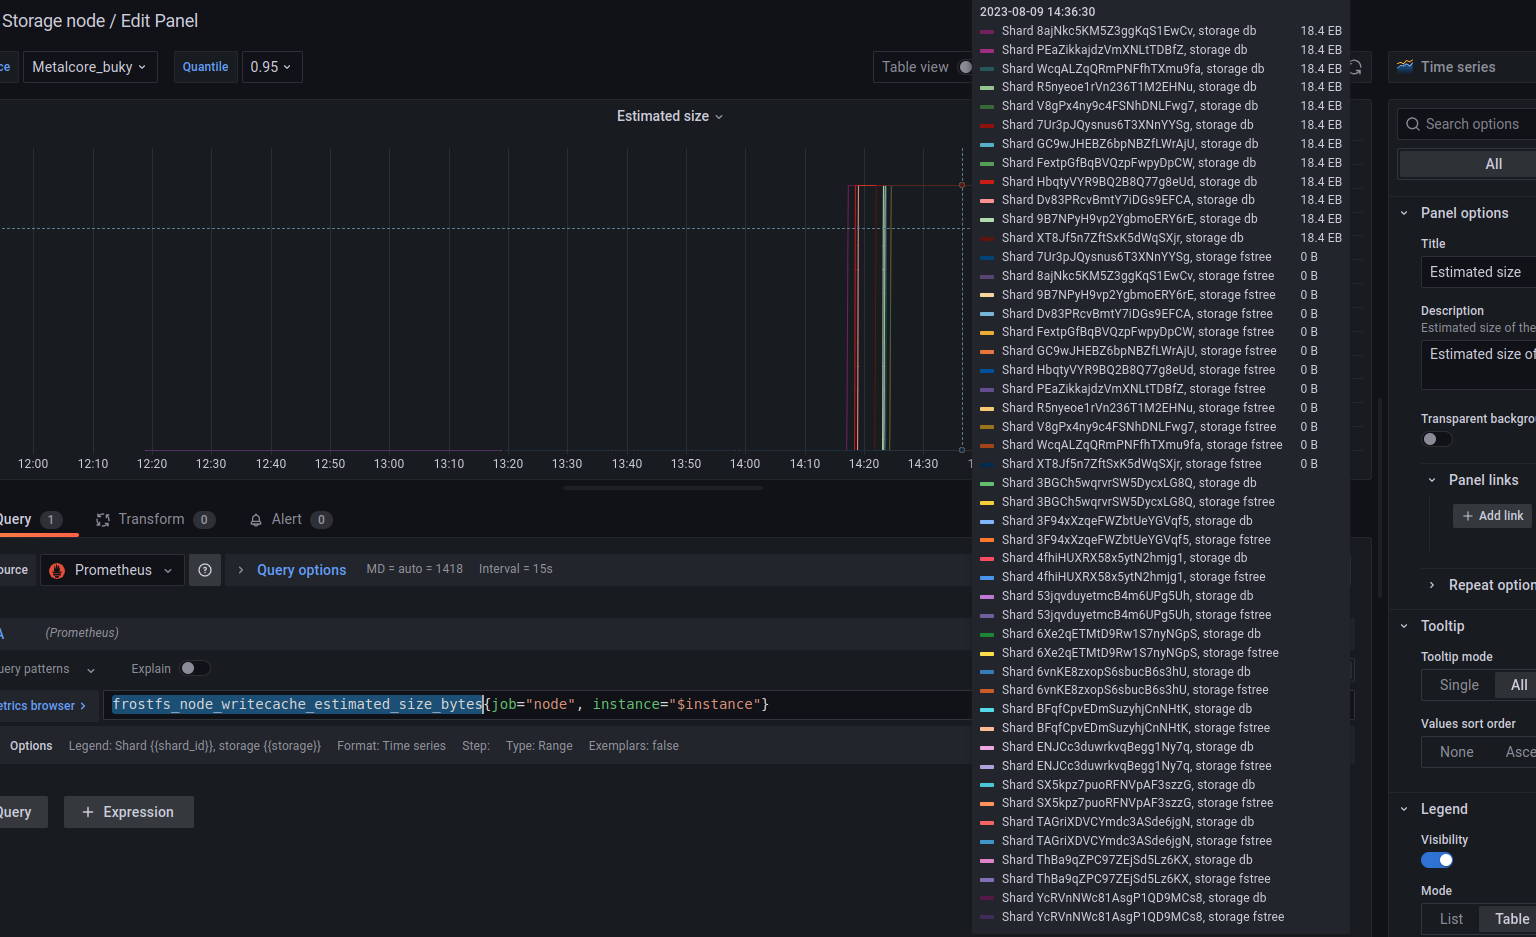
Task: Select All tooltip mode
Action: [x=1518, y=685]
